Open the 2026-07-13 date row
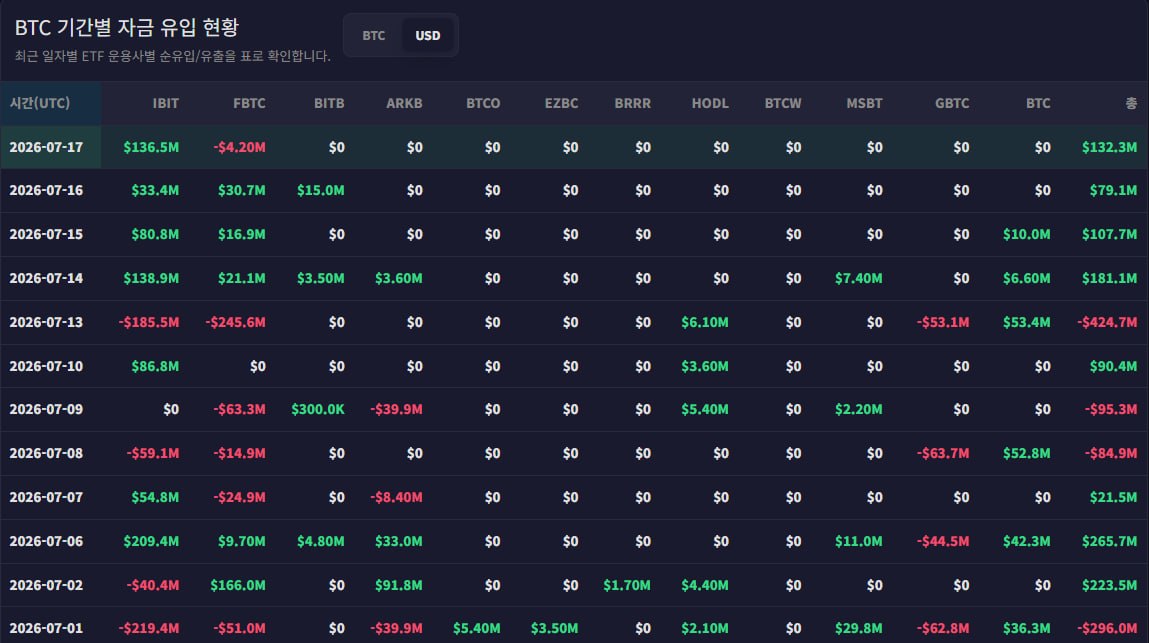Viewport: 1149px width, 643px height. pyautogui.click(x=574, y=323)
